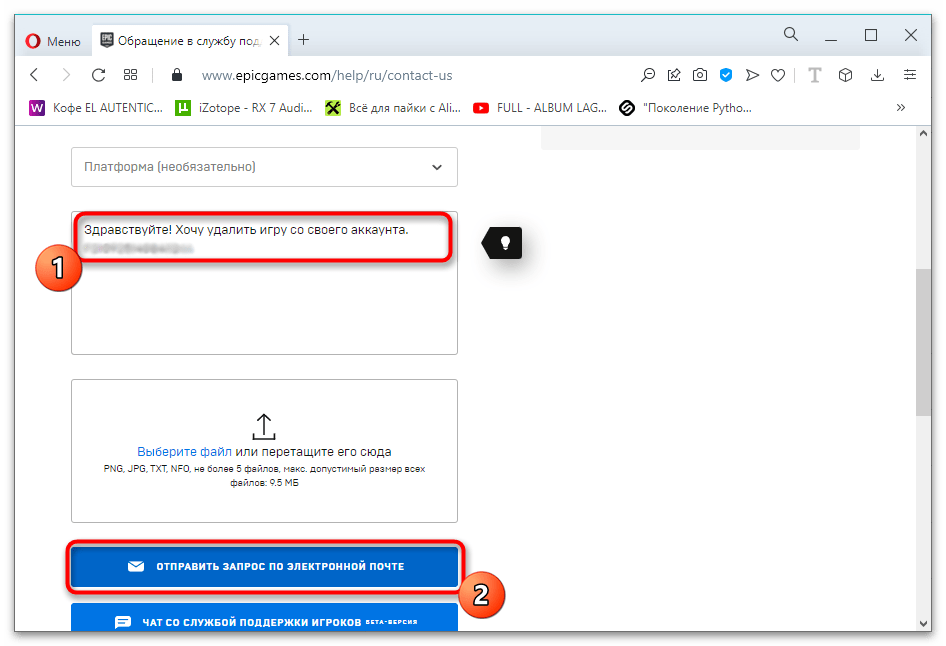
Task: Click the page scrollbar down arrow
Action: pos(923,624)
